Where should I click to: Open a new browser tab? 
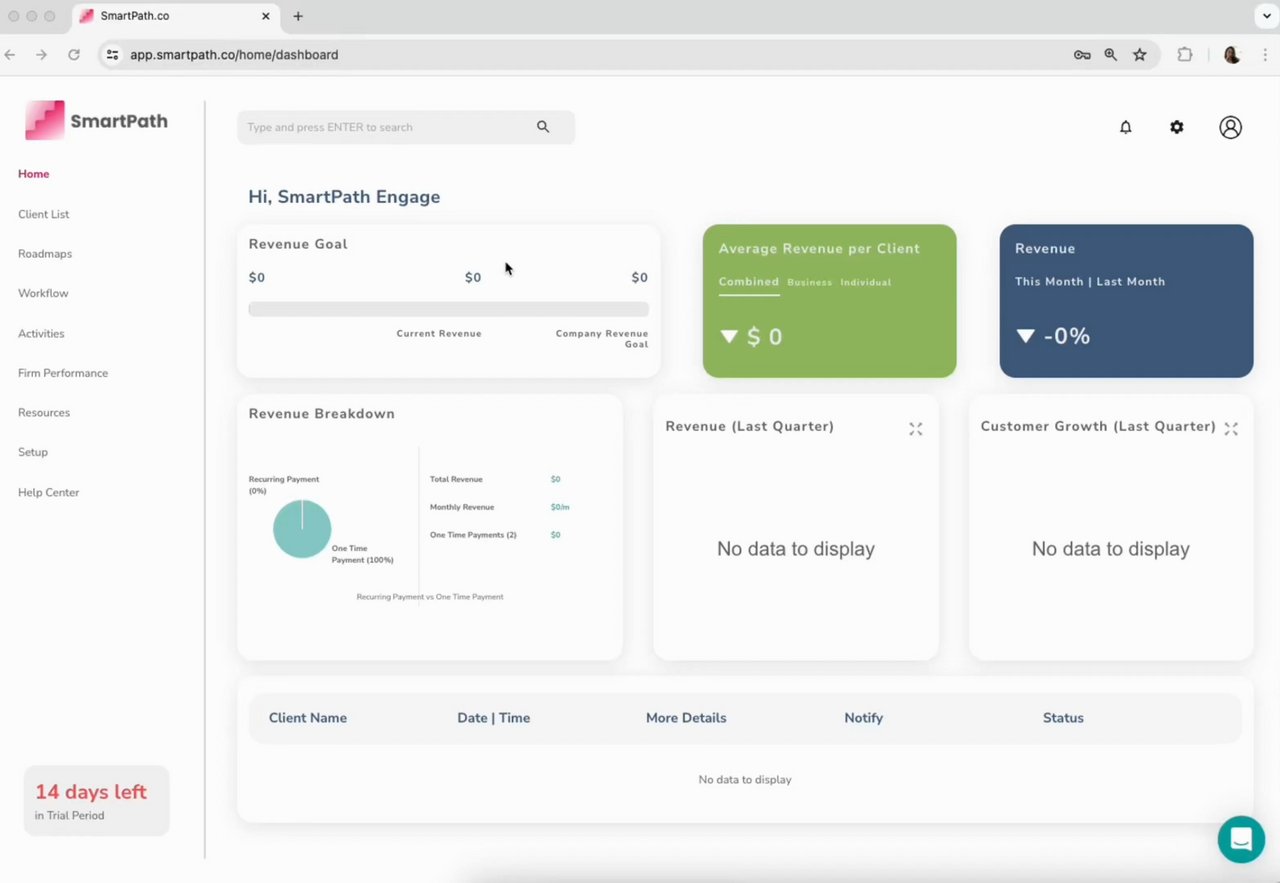pyautogui.click(x=298, y=16)
